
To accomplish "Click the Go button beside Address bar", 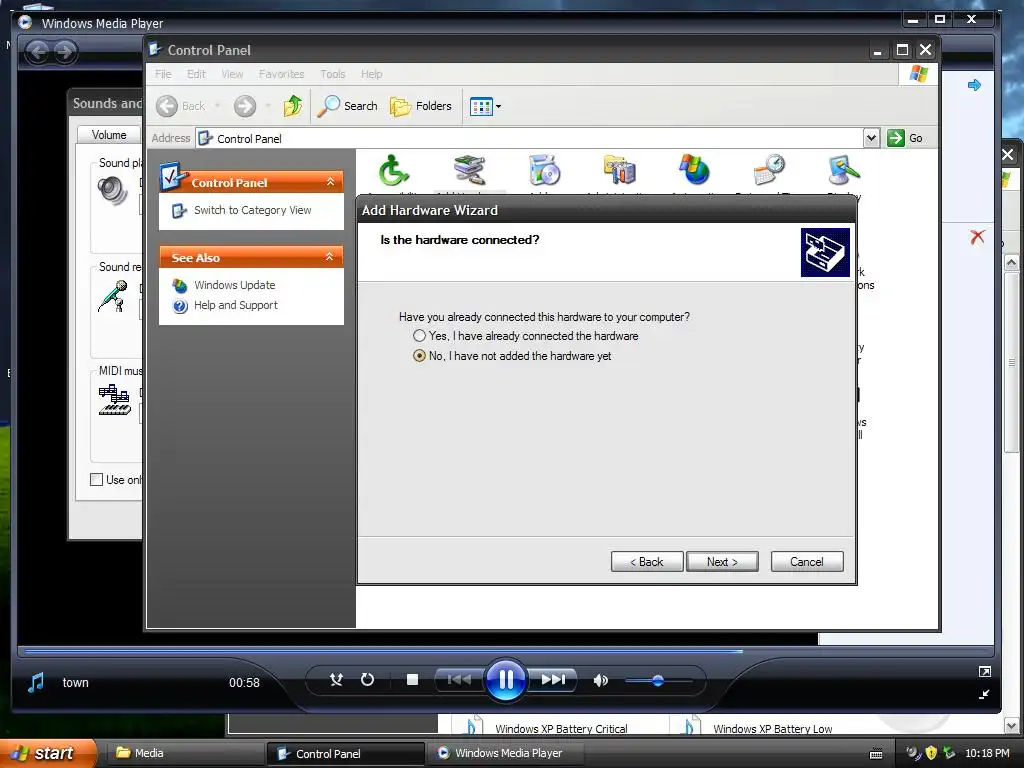I will click(904, 138).
